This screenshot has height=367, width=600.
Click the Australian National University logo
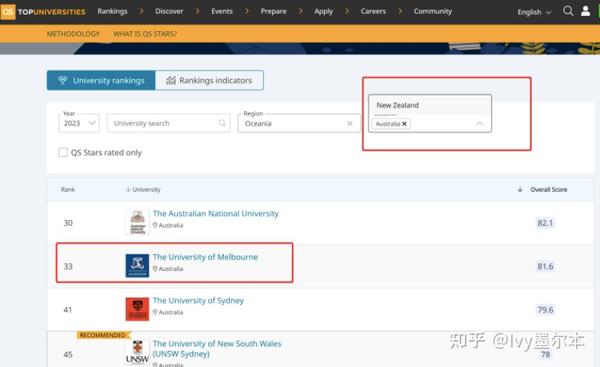137,222
